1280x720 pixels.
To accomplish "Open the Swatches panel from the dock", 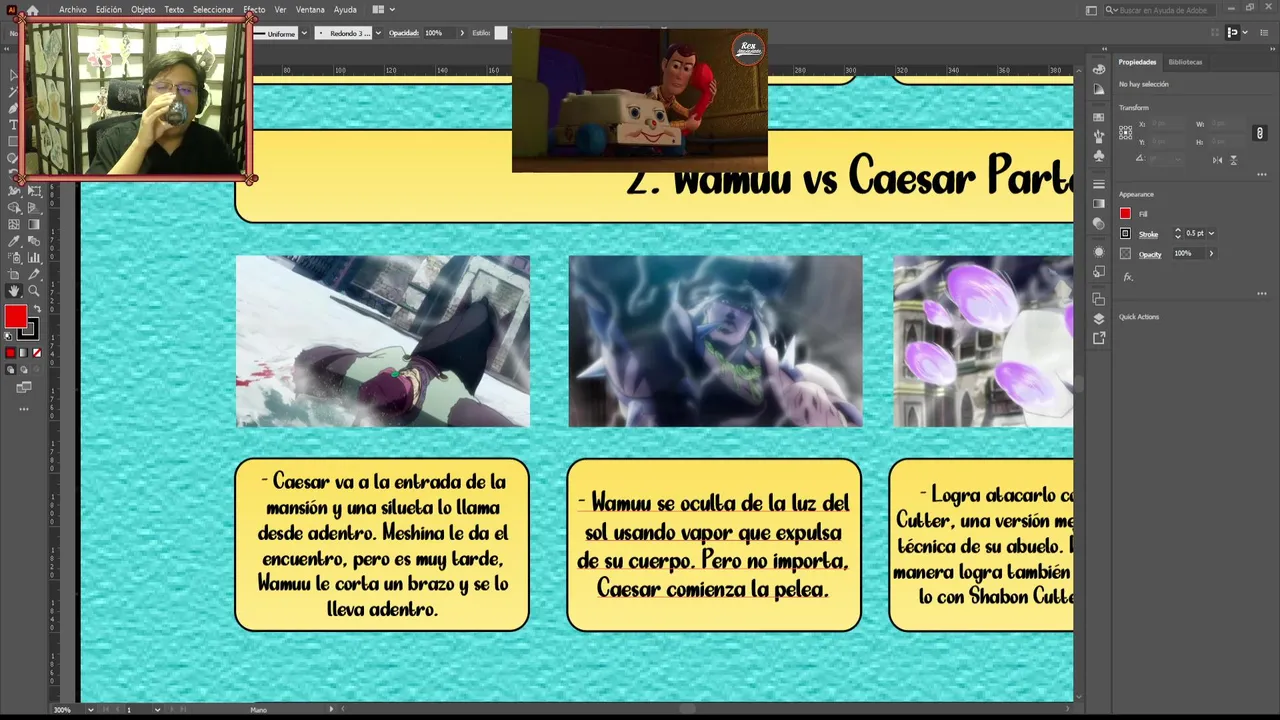I will pos(1099,117).
